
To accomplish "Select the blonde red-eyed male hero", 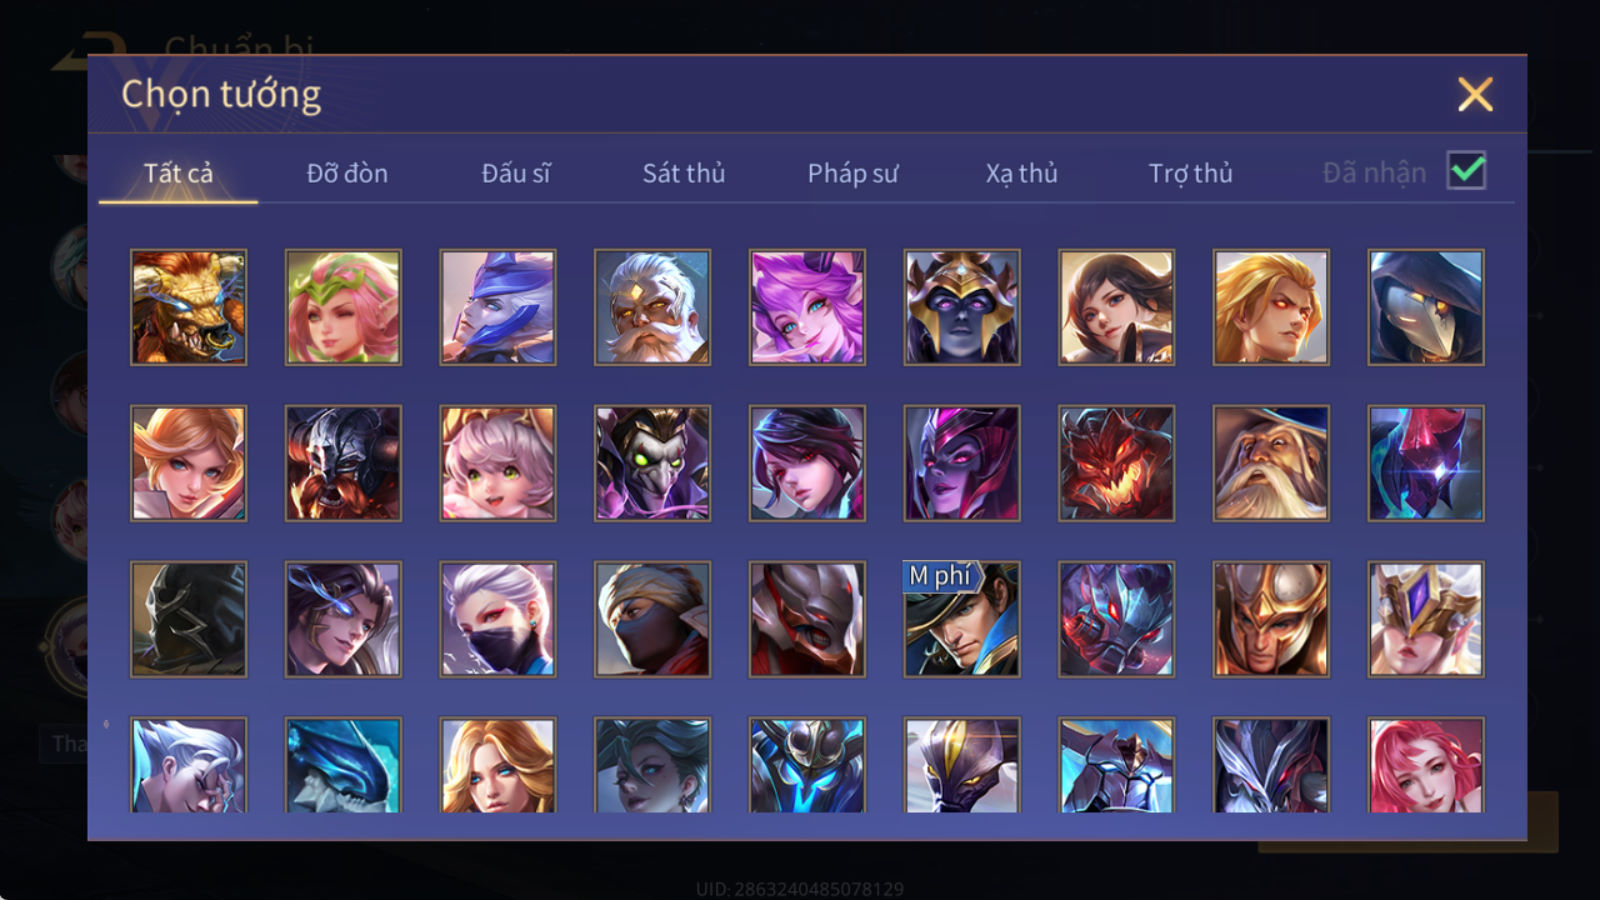I will click(1271, 307).
